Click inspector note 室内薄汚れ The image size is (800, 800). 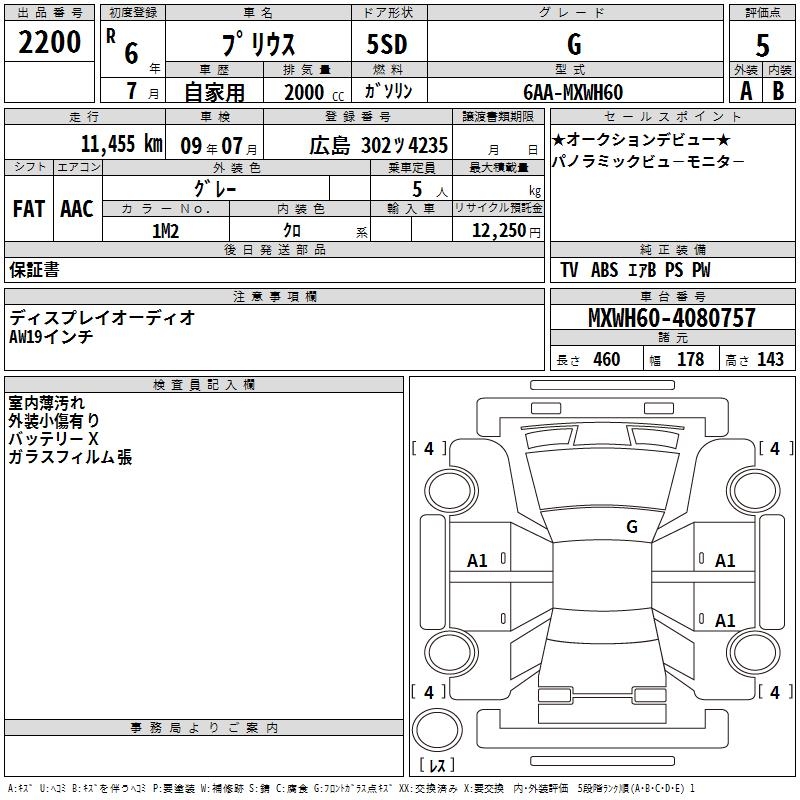[46, 403]
